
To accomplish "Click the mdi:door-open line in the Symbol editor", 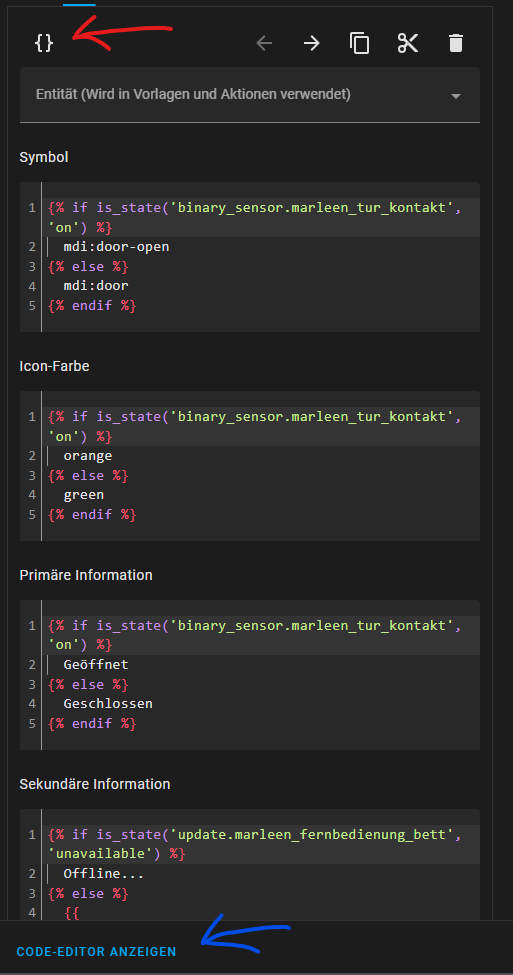I will (116, 247).
